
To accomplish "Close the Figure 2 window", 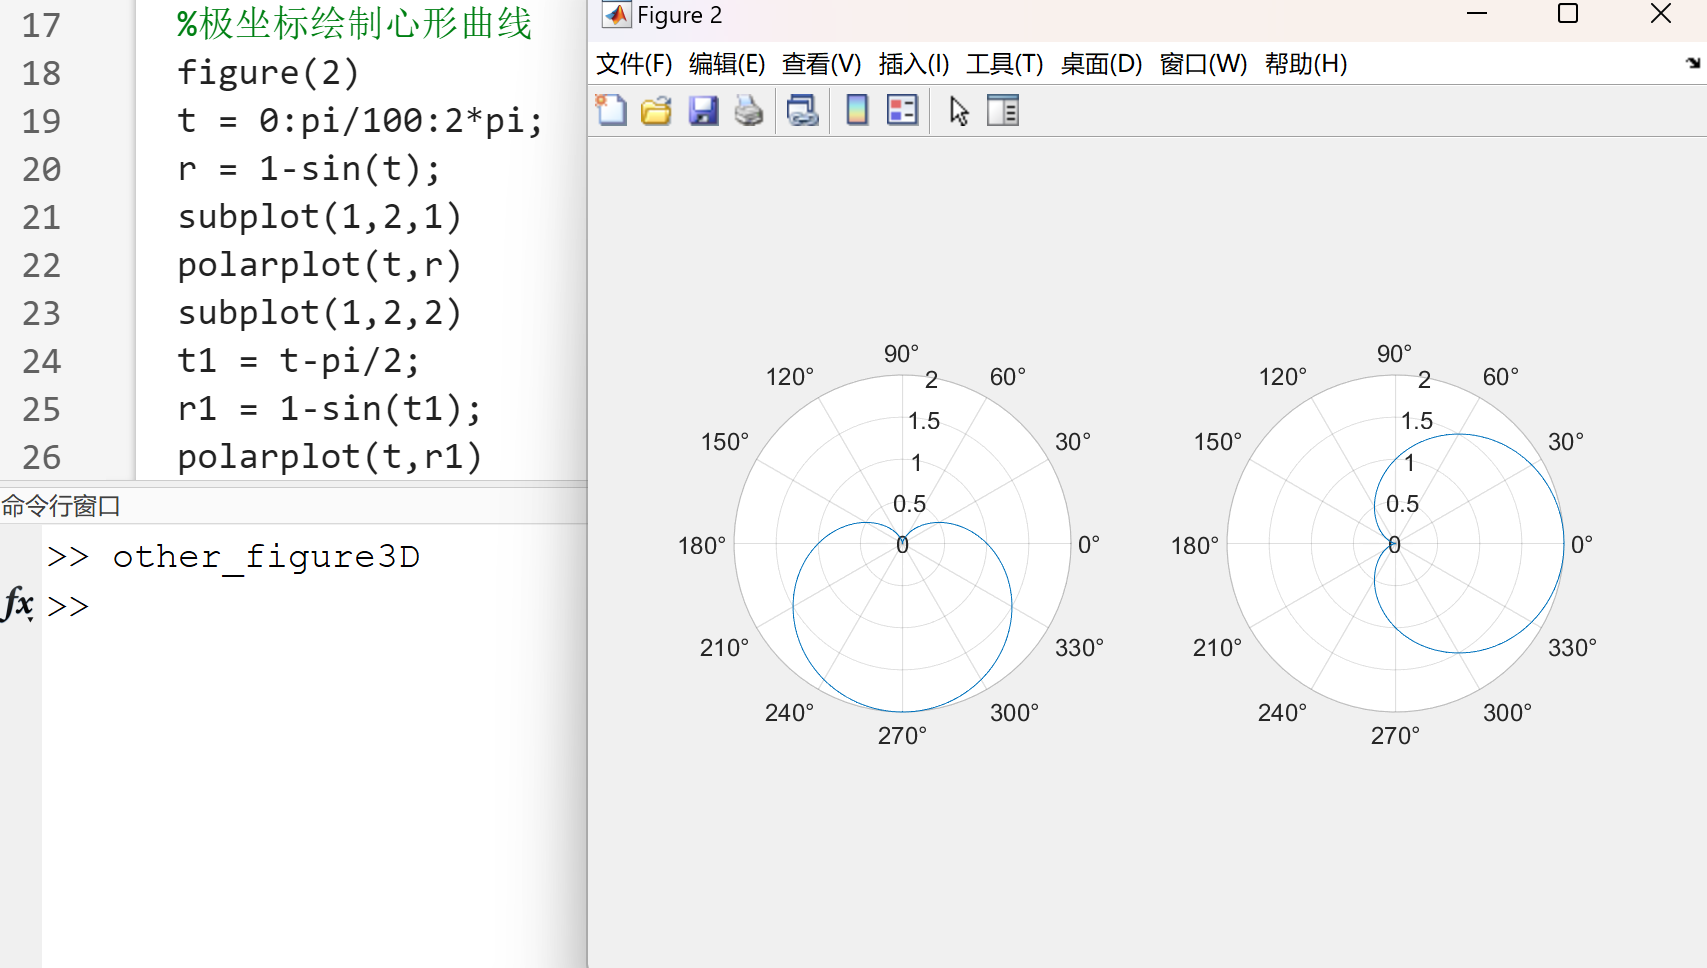I will tap(1661, 14).
